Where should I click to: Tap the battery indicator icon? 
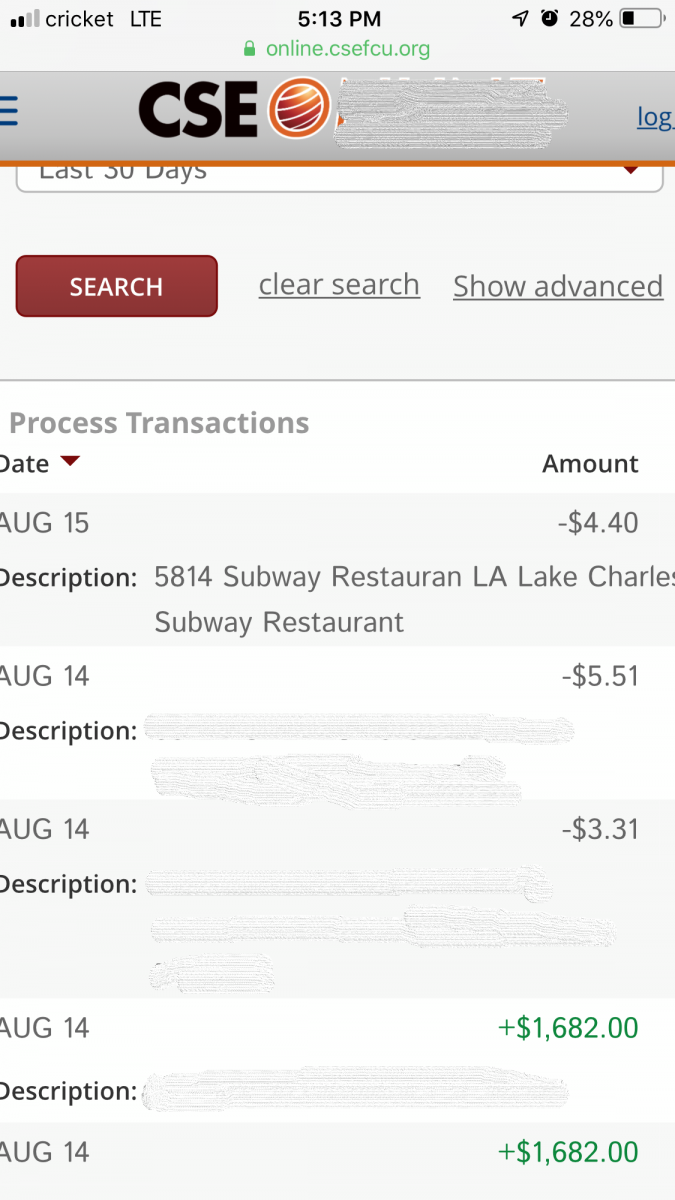[x=641, y=18]
